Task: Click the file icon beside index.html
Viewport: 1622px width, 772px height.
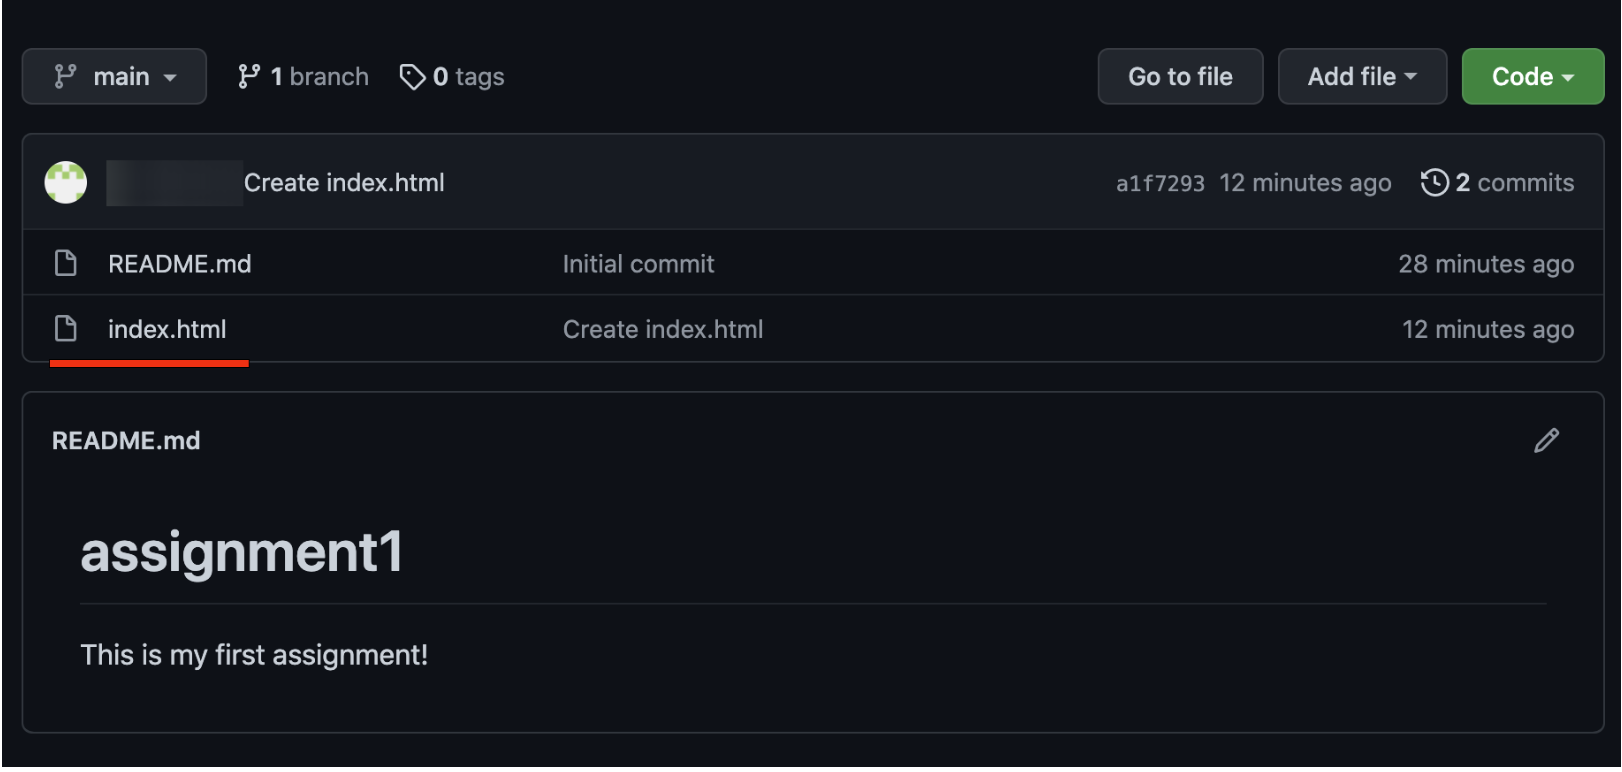Action: point(66,329)
